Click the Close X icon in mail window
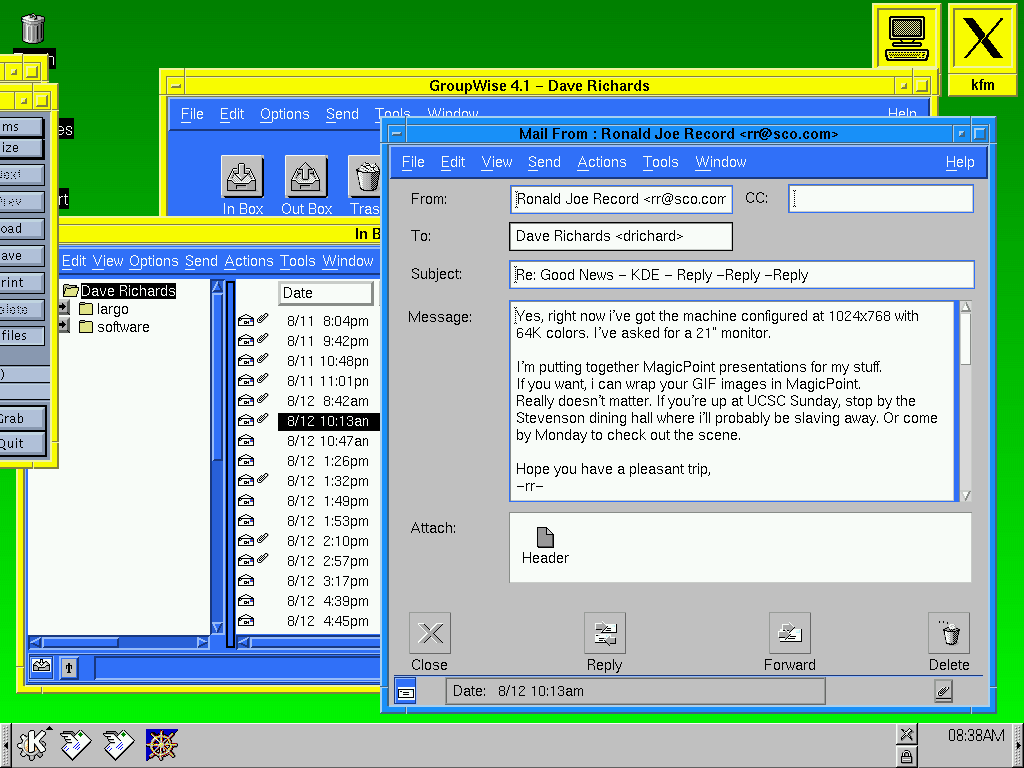The image size is (1024, 768). click(x=430, y=633)
